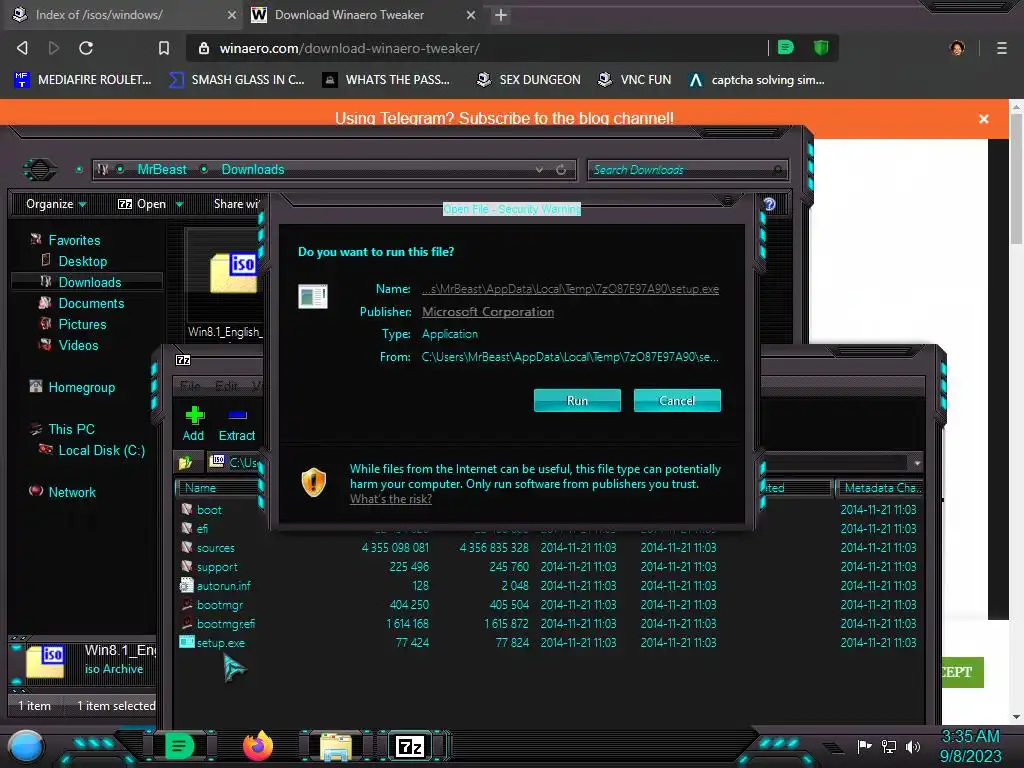
Task: Click Downloads in the Explorer breadcrumb
Action: [x=253, y=169]
